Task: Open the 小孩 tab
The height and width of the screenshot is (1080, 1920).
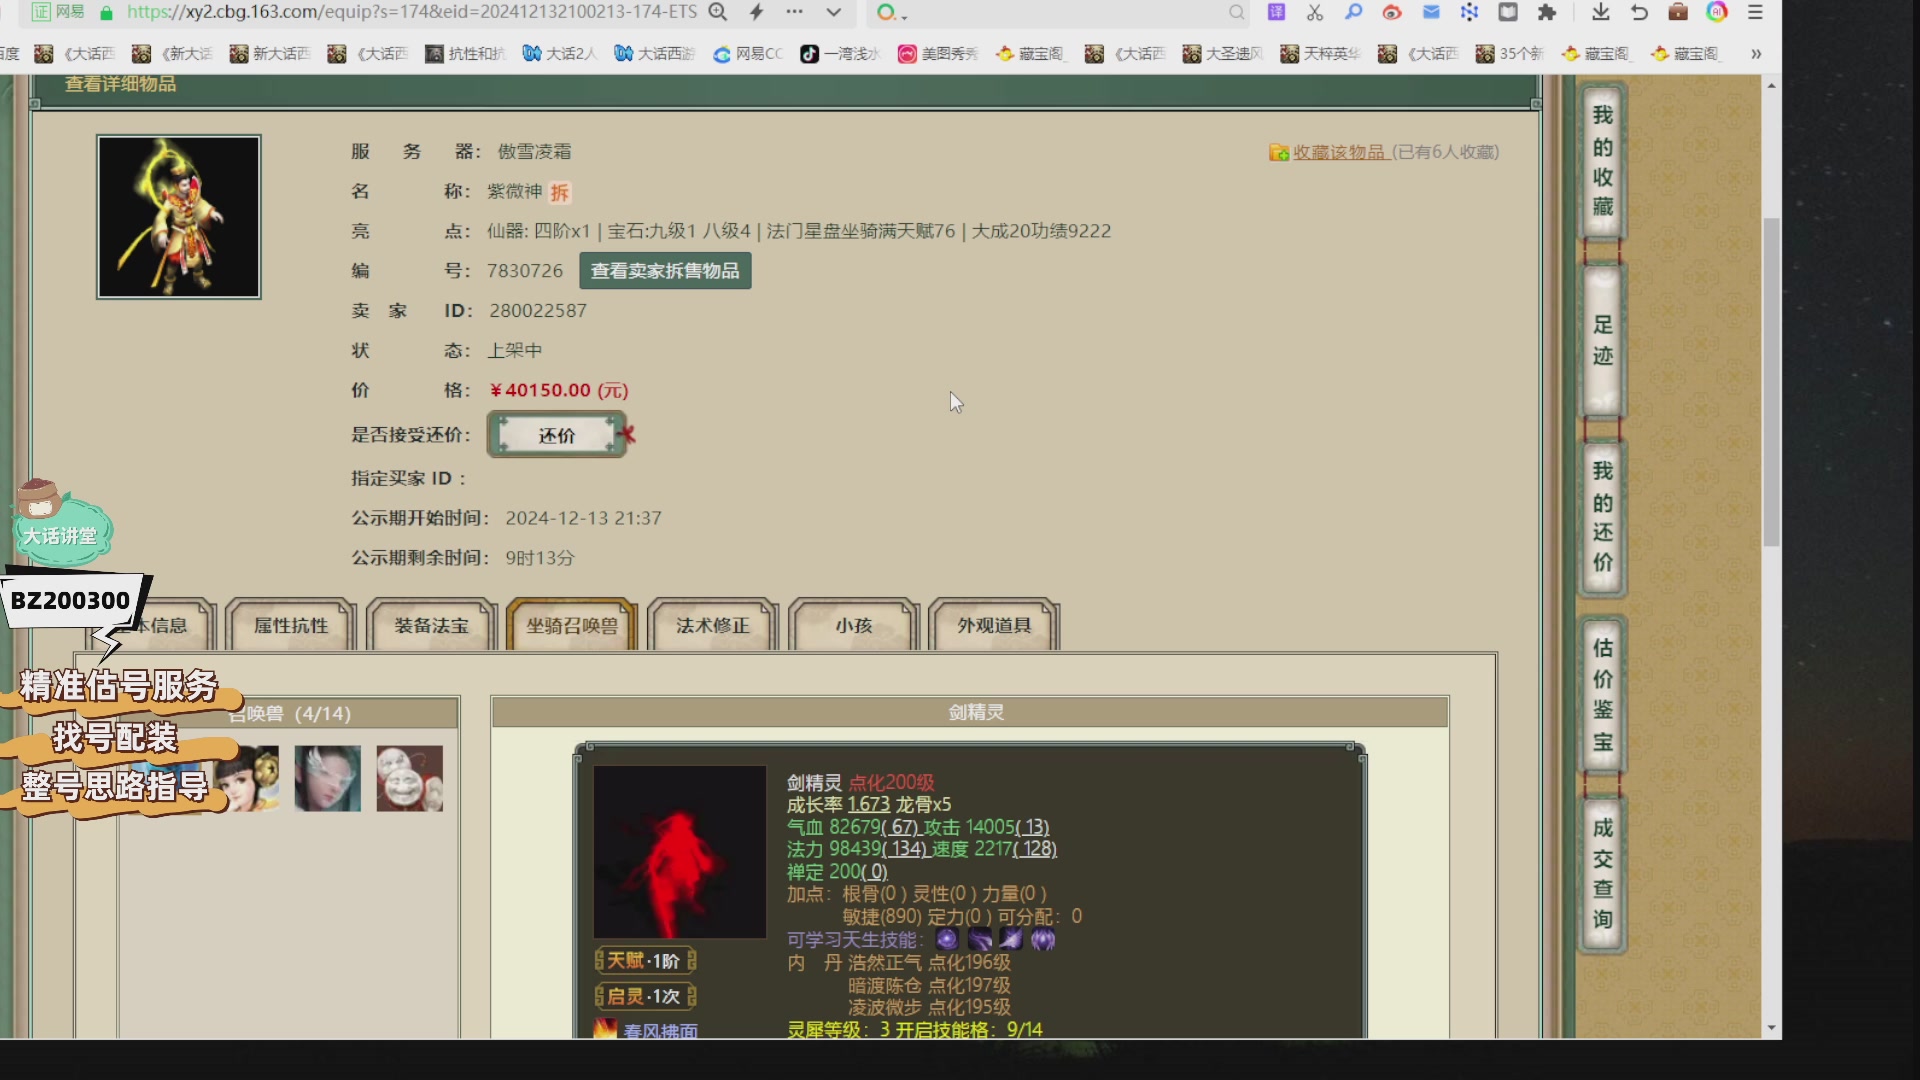Action: (854, 626)
